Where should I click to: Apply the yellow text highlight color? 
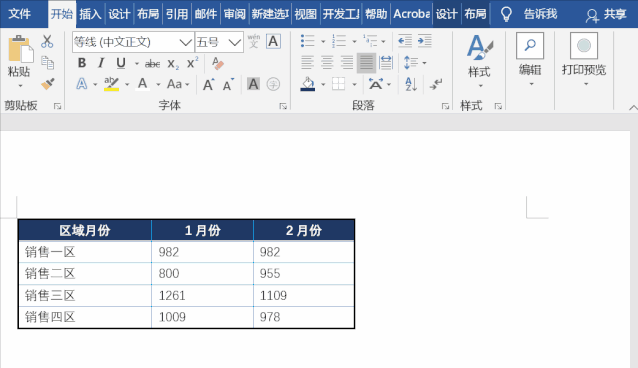111,84
